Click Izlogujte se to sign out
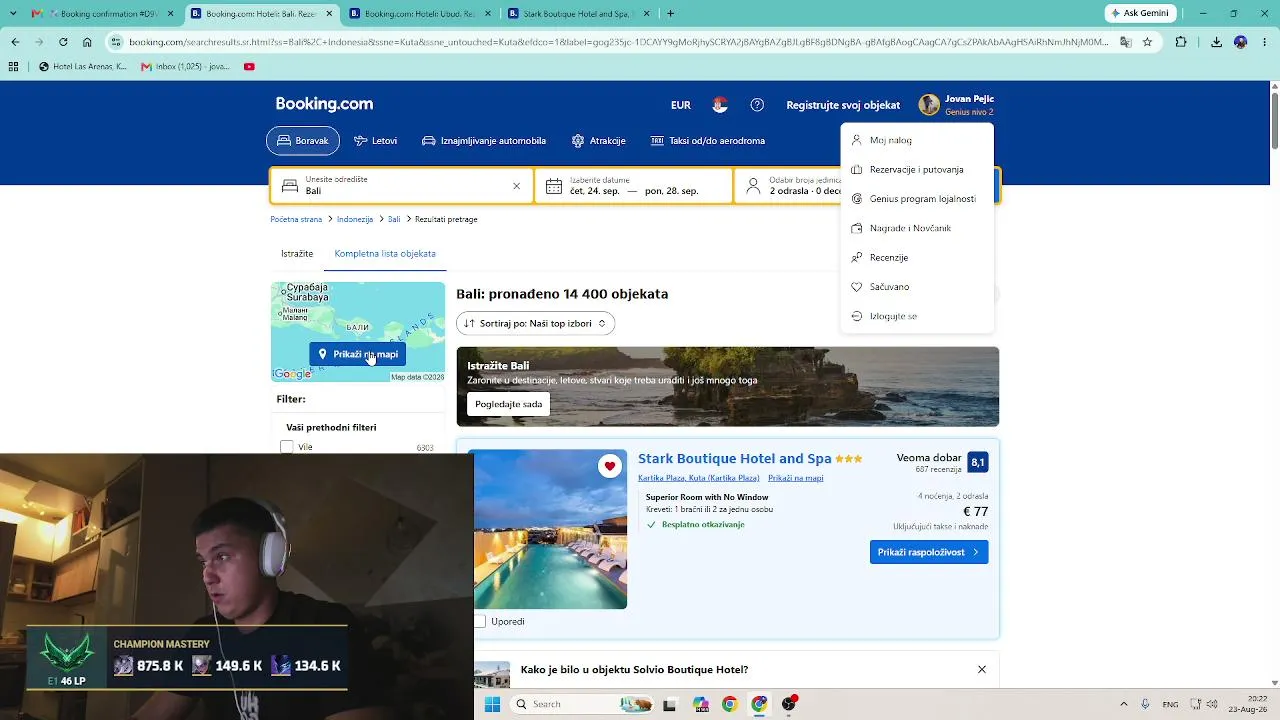 coord(918,316)
